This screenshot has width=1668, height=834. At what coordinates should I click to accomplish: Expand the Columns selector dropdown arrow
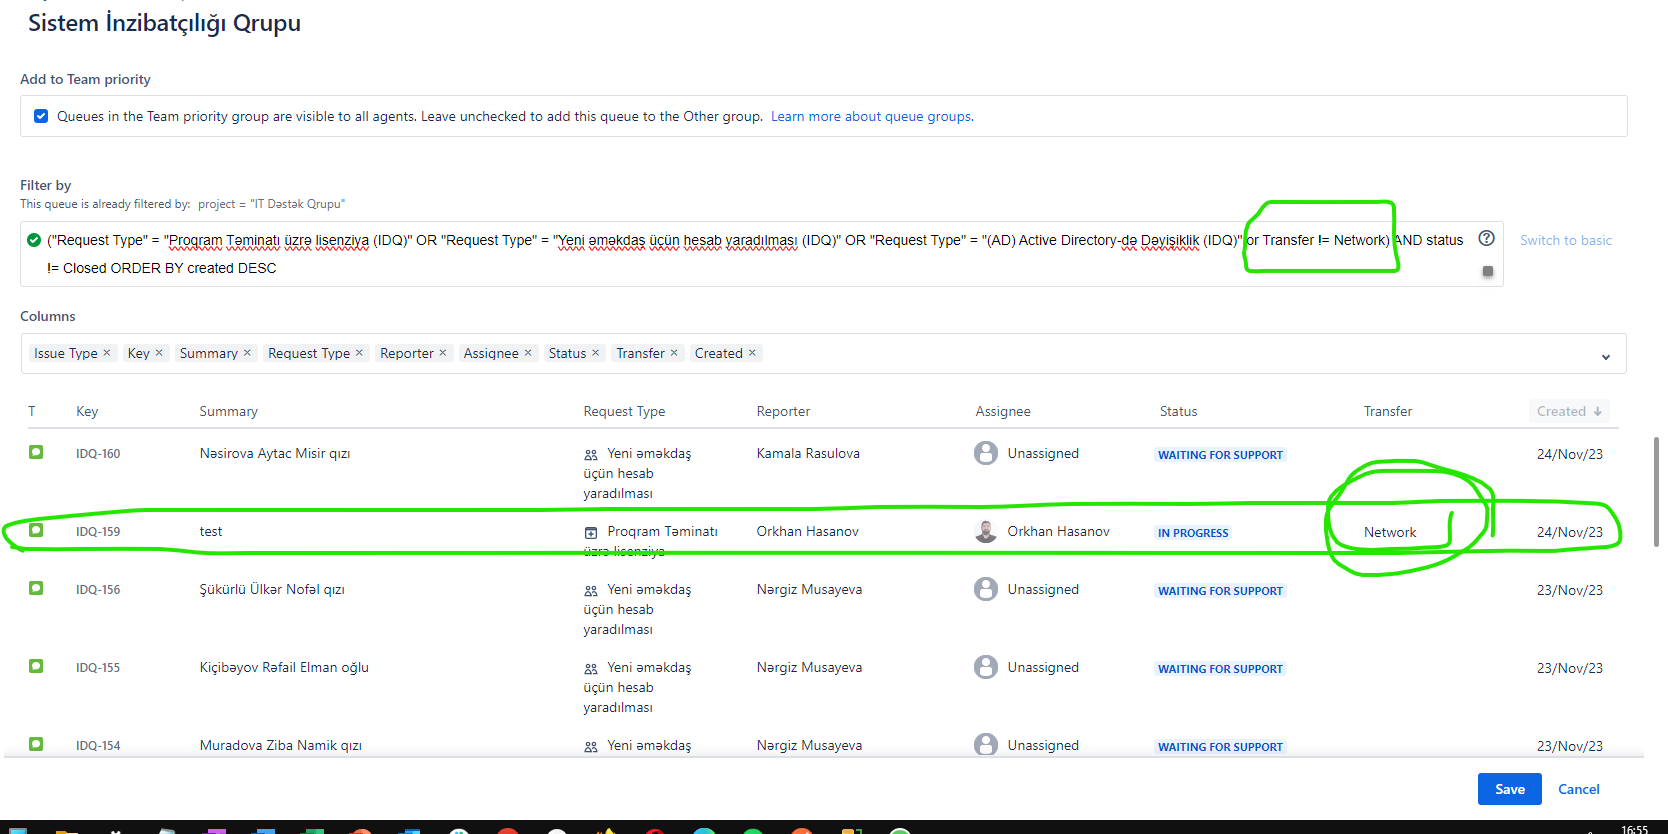pyautogui.click(x=1606, y=357)
